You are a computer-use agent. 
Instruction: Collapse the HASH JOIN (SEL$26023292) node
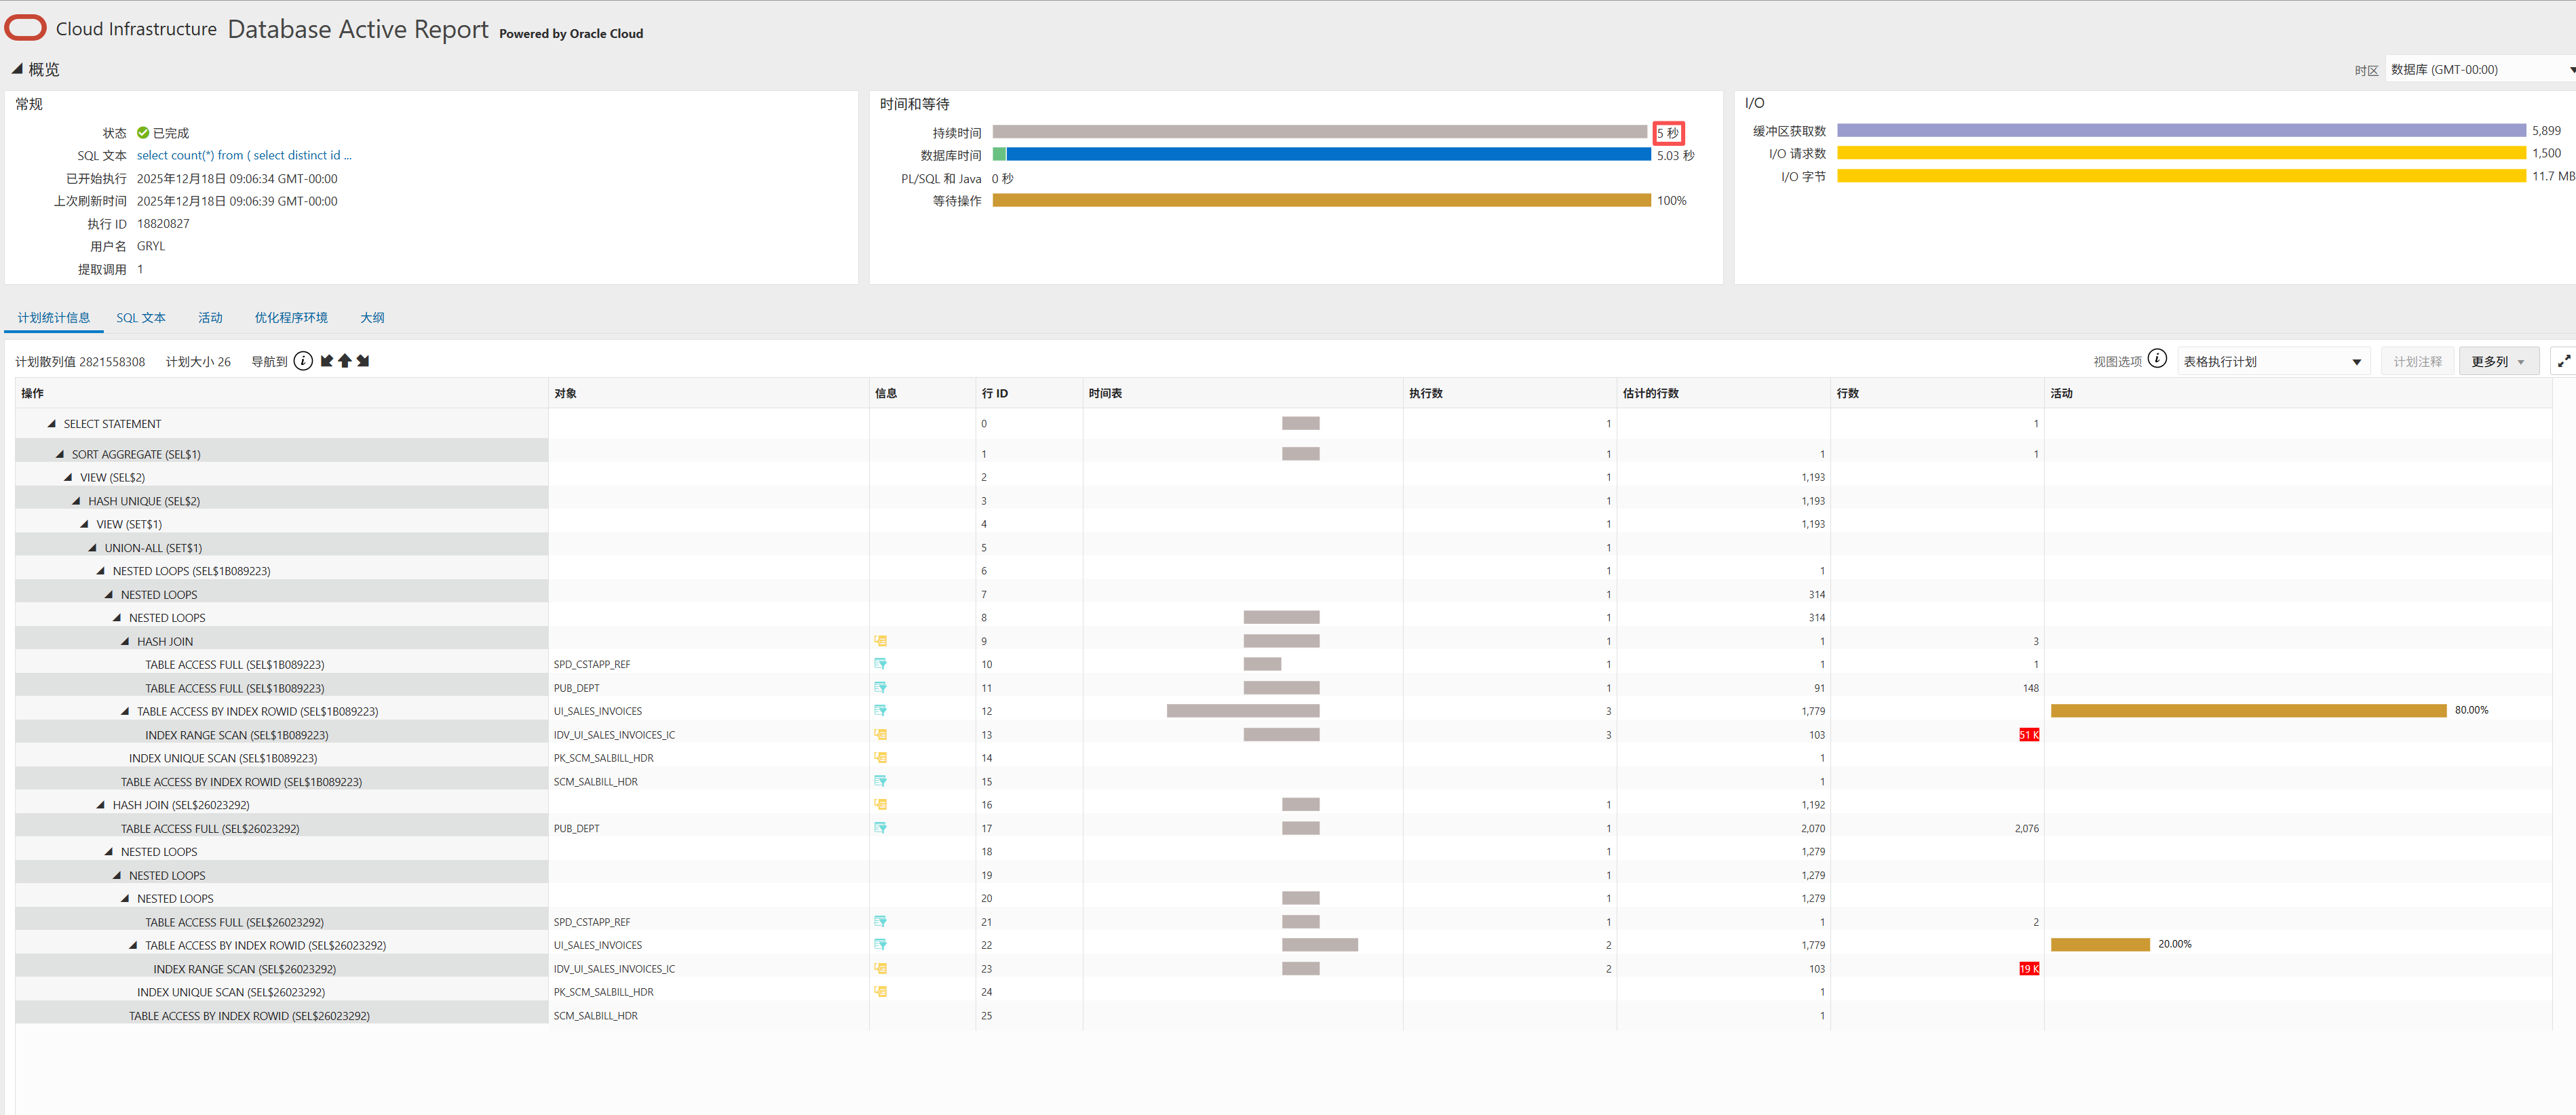(100, 804)
